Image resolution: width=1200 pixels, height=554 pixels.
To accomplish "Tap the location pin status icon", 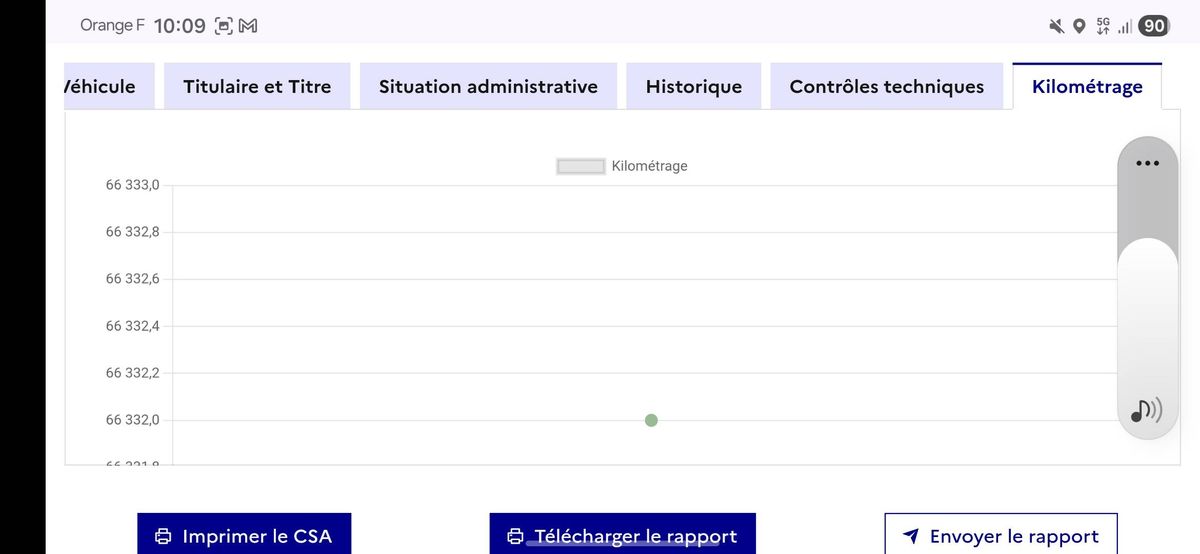I will click(x=1079, y=26).
